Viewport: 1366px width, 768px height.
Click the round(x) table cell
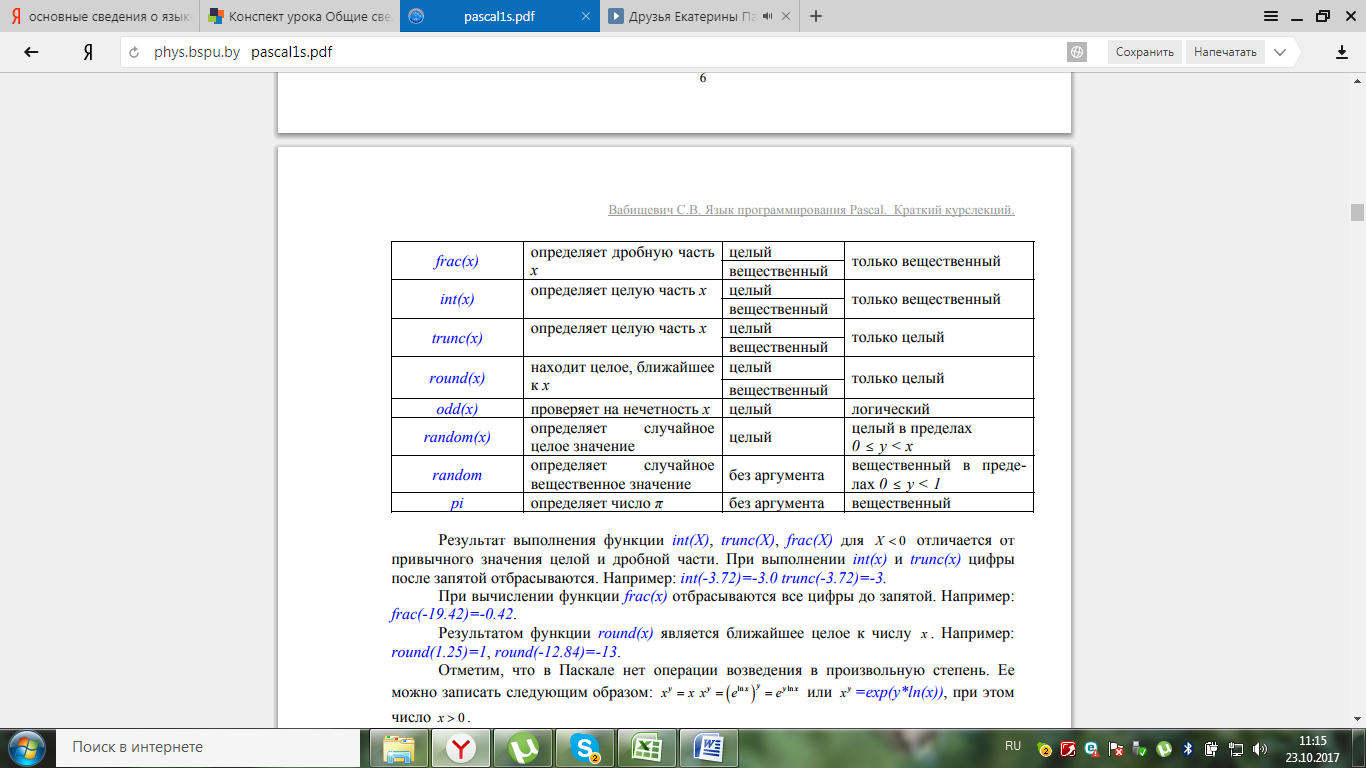tap(457, 378)
